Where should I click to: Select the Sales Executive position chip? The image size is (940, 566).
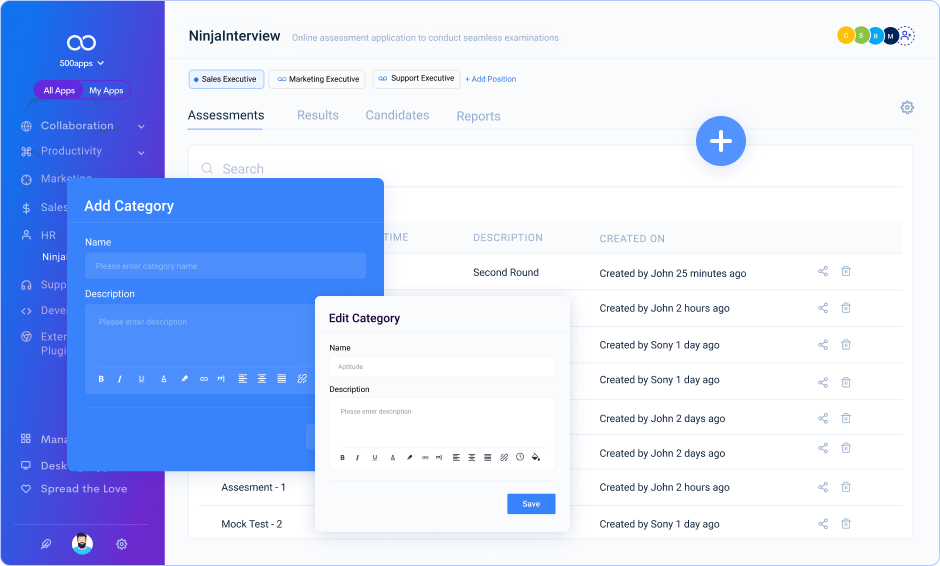(x=226, y=79)
